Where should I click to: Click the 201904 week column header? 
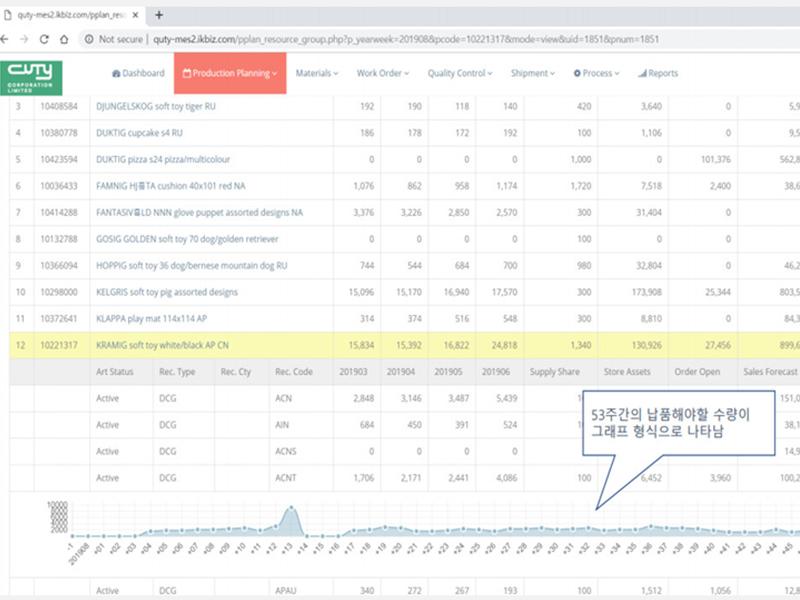pos(401,371)
